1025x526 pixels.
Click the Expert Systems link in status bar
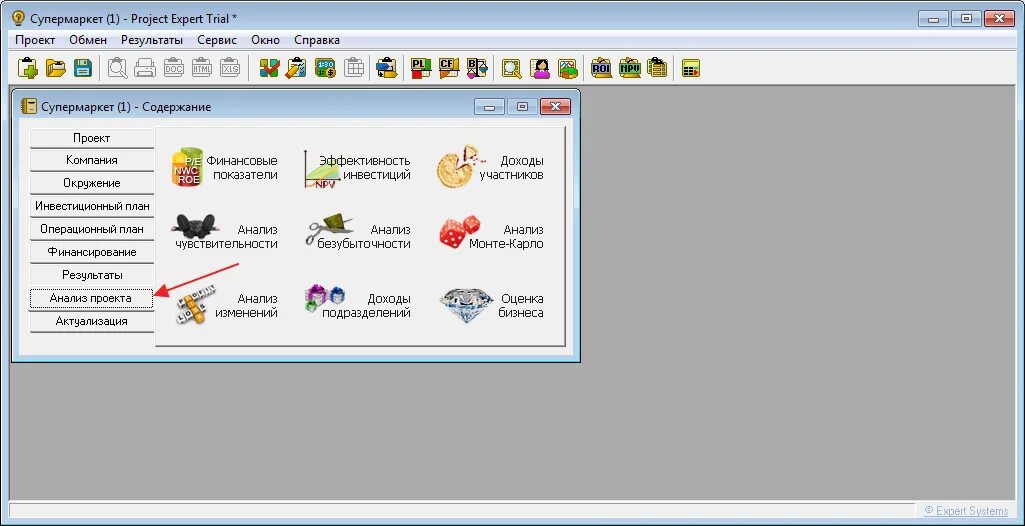(967, 510)
